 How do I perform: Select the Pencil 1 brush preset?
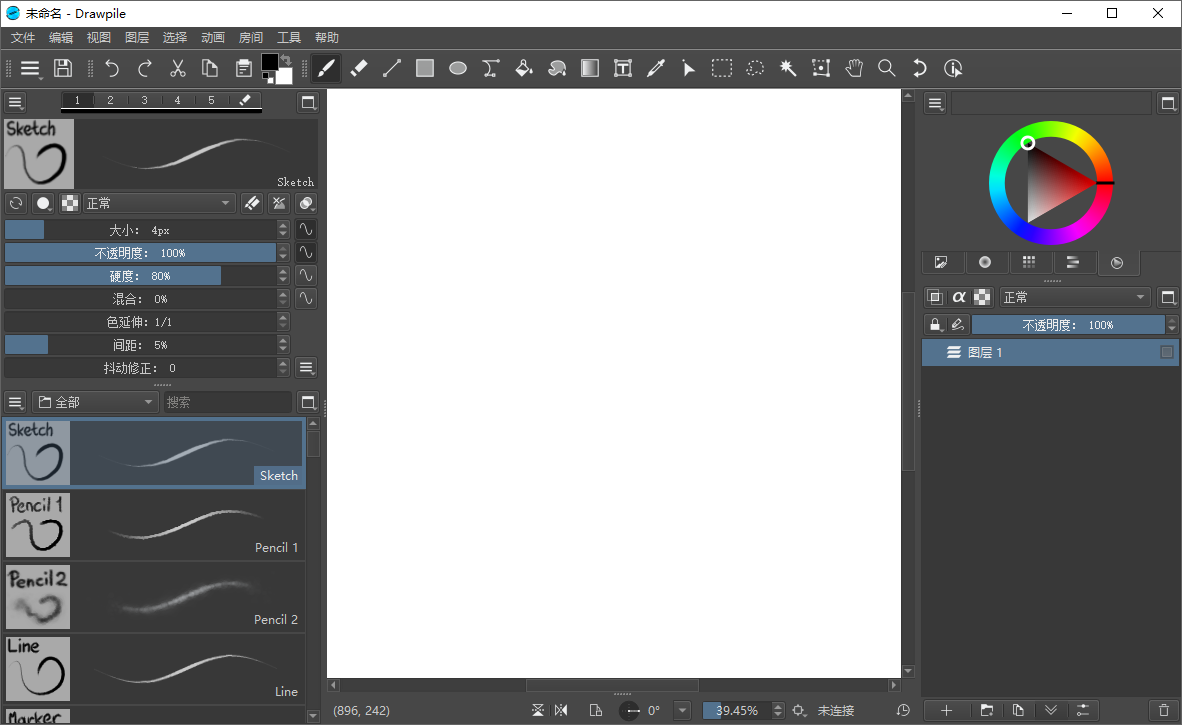[x=155, y=525]
